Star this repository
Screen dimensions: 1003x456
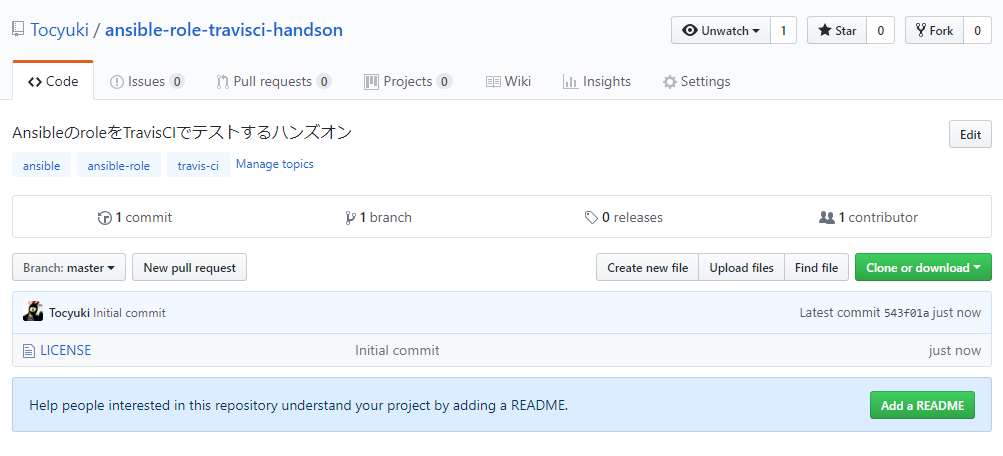pos(837,30)
